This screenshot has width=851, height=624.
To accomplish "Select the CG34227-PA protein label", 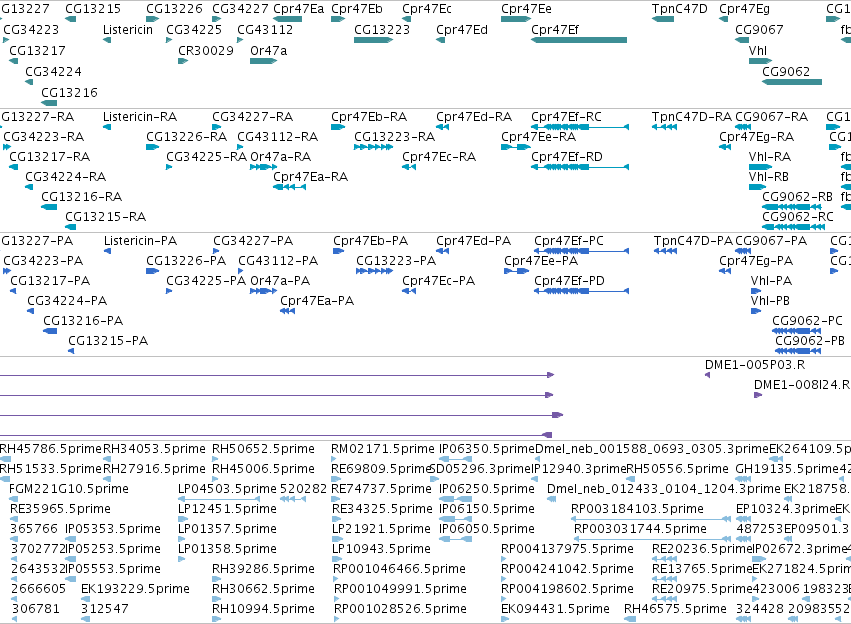I will (253, 241).
